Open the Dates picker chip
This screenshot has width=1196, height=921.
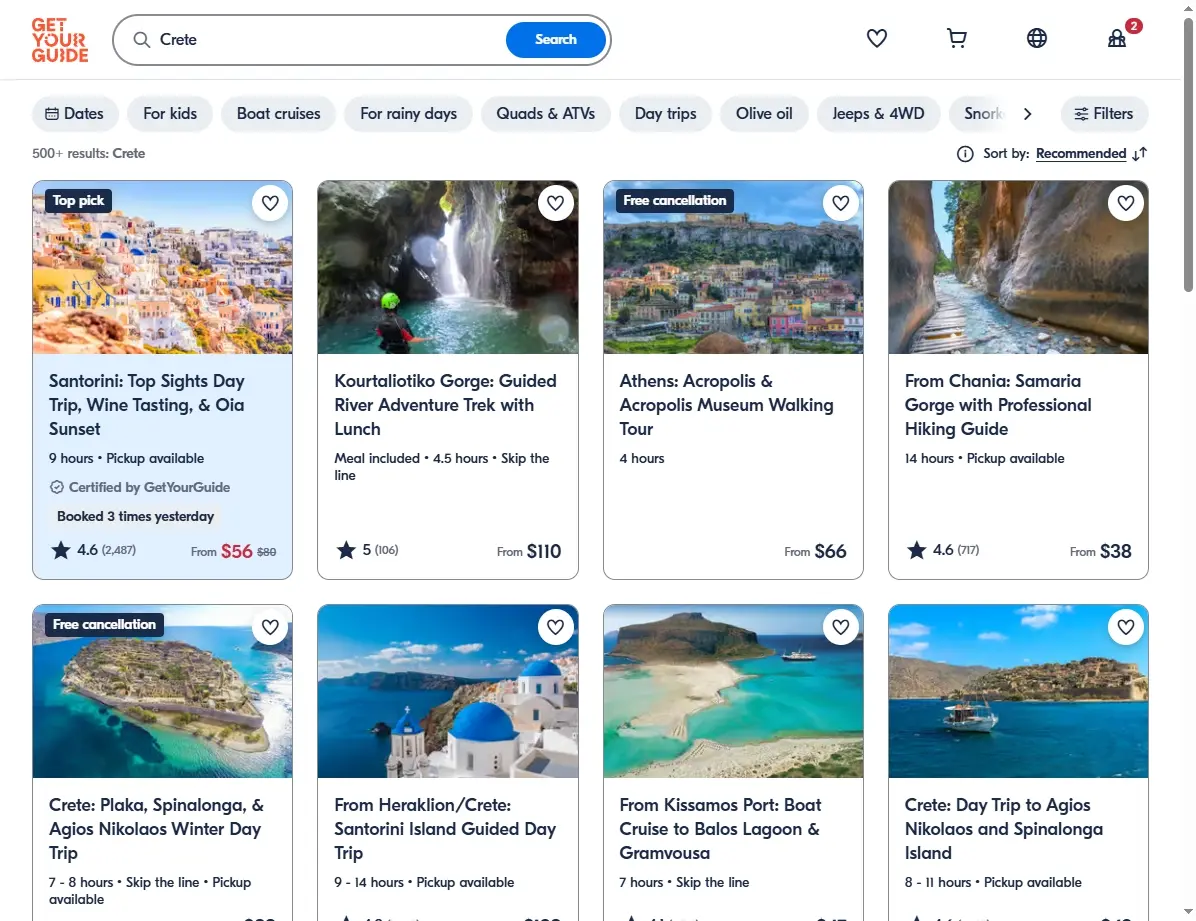point(75,114)
